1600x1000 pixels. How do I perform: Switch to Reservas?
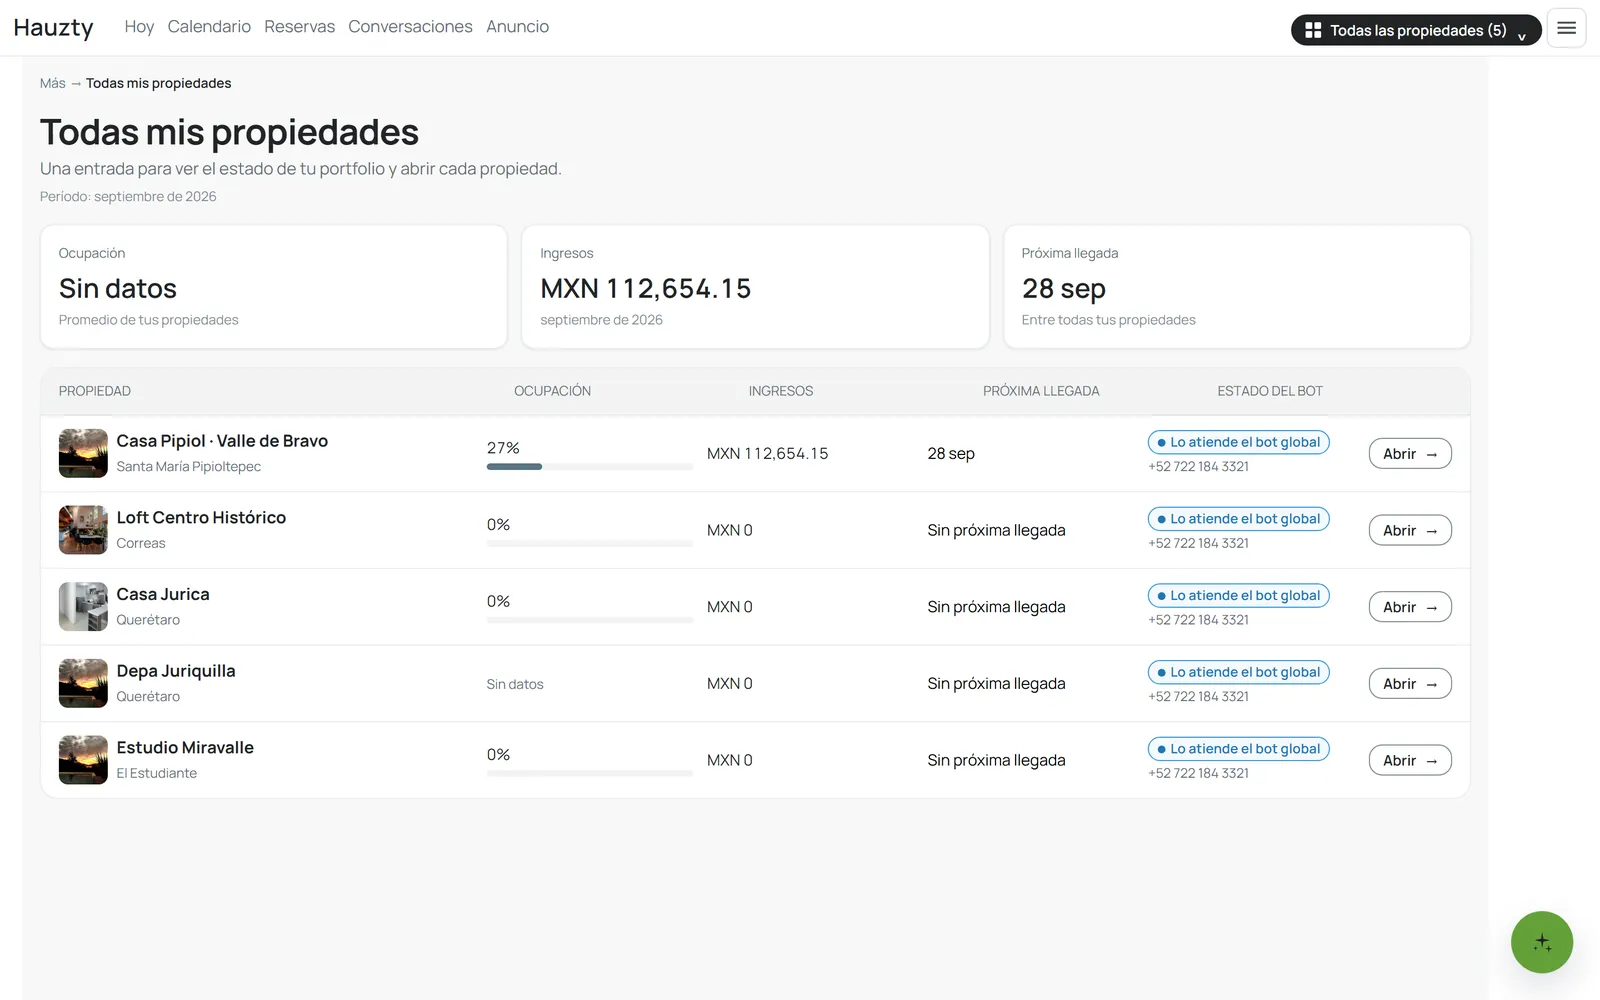coord(299,27)
